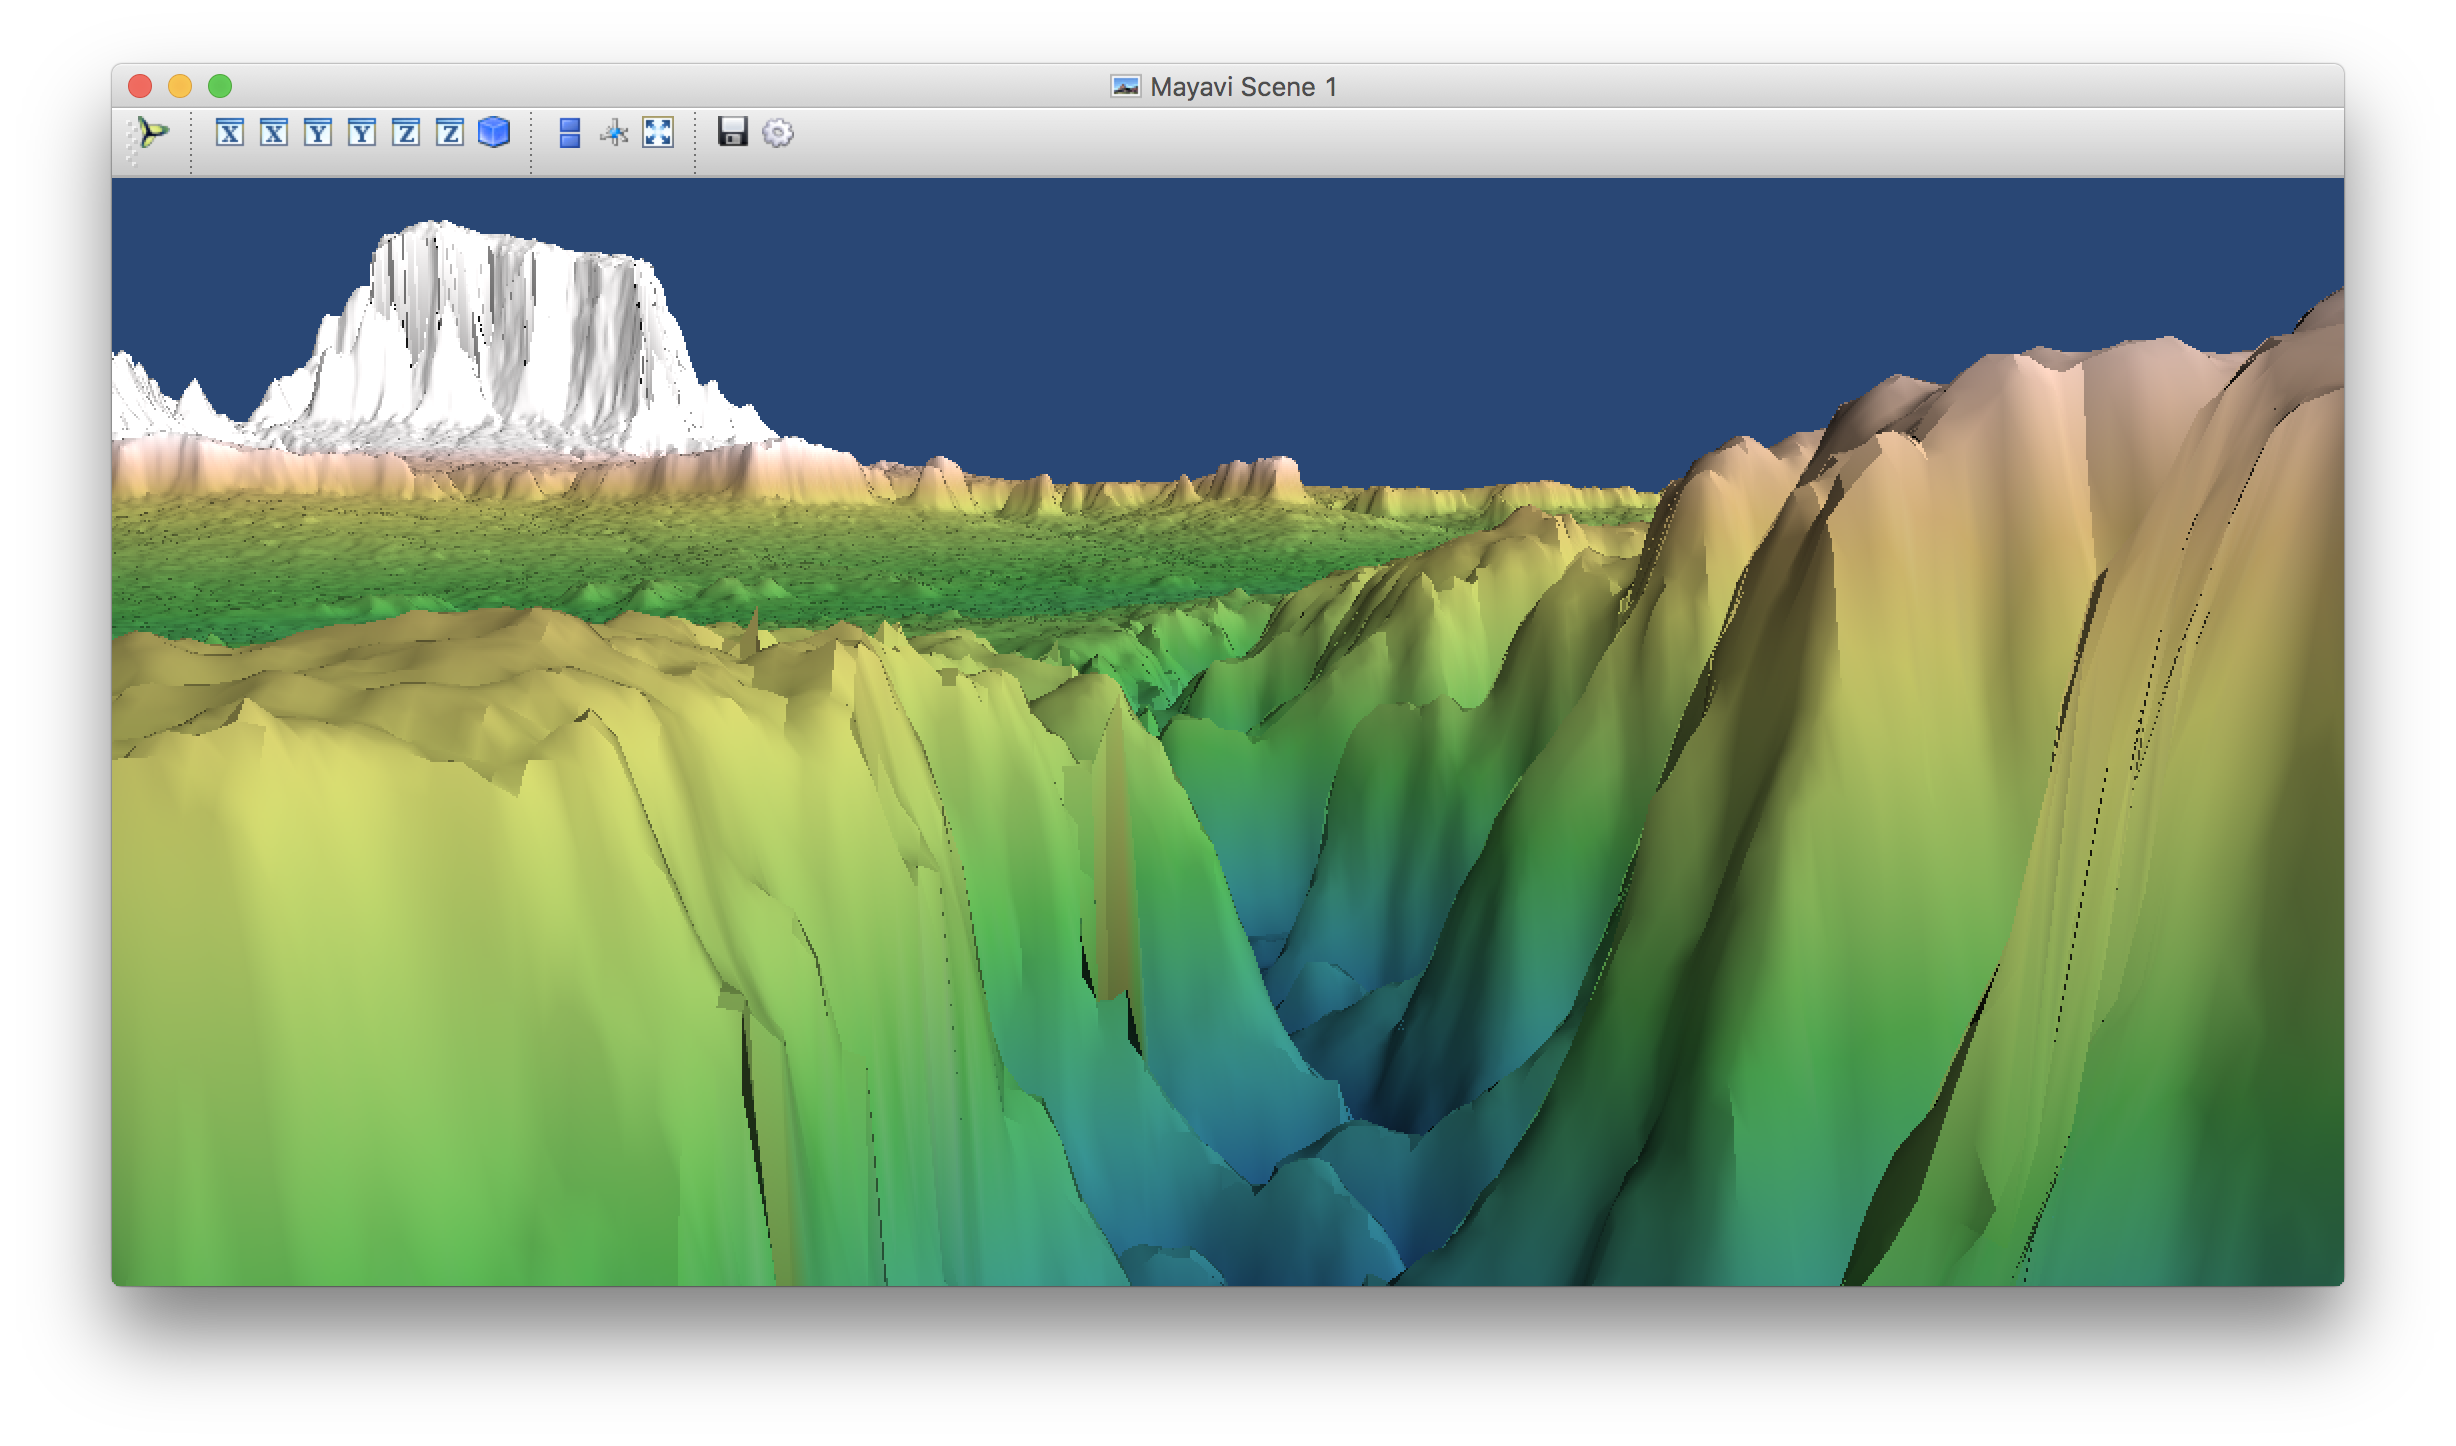Set view along the +Z axis (first Z icon)
This screenshot has height=1446, width=2456.
(x=406, y=133)
